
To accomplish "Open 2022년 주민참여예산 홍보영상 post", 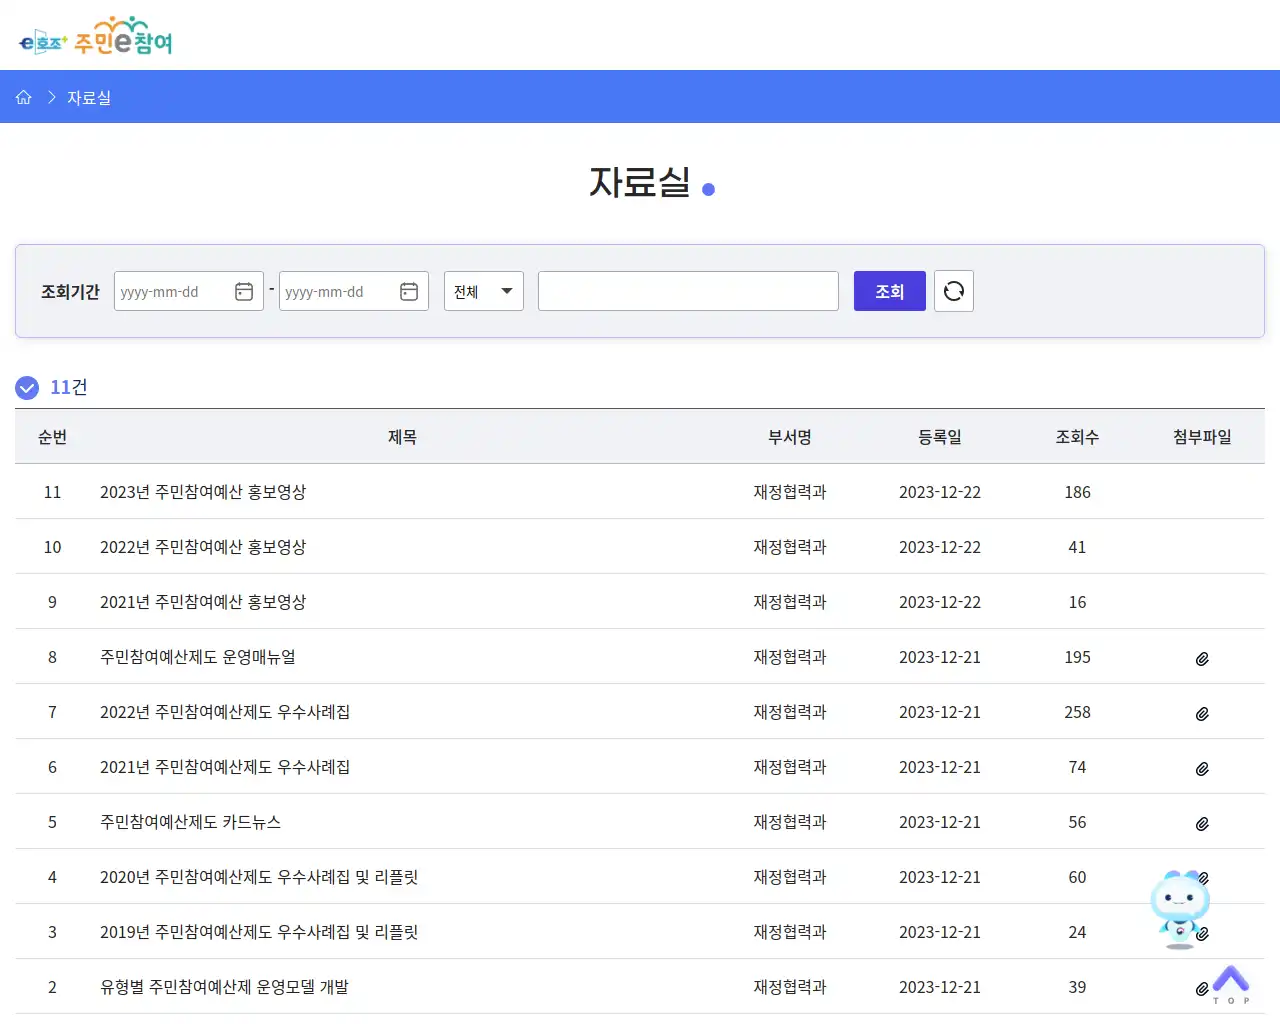I will [x=203, y=547].
